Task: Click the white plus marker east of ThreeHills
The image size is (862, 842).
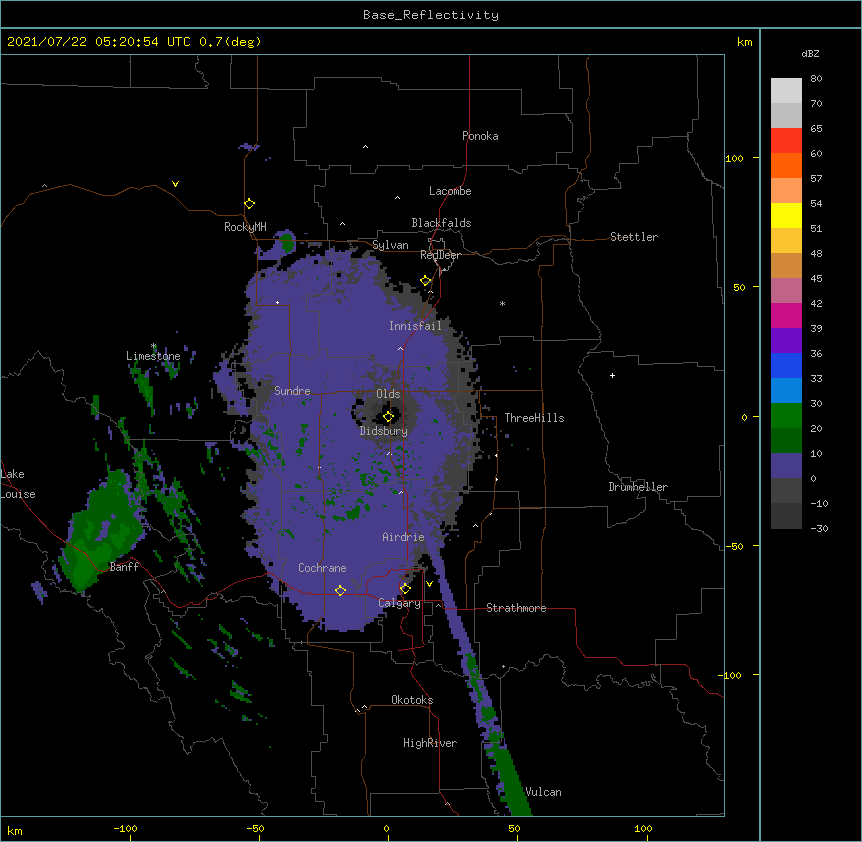Action: [x=612, y=375]
